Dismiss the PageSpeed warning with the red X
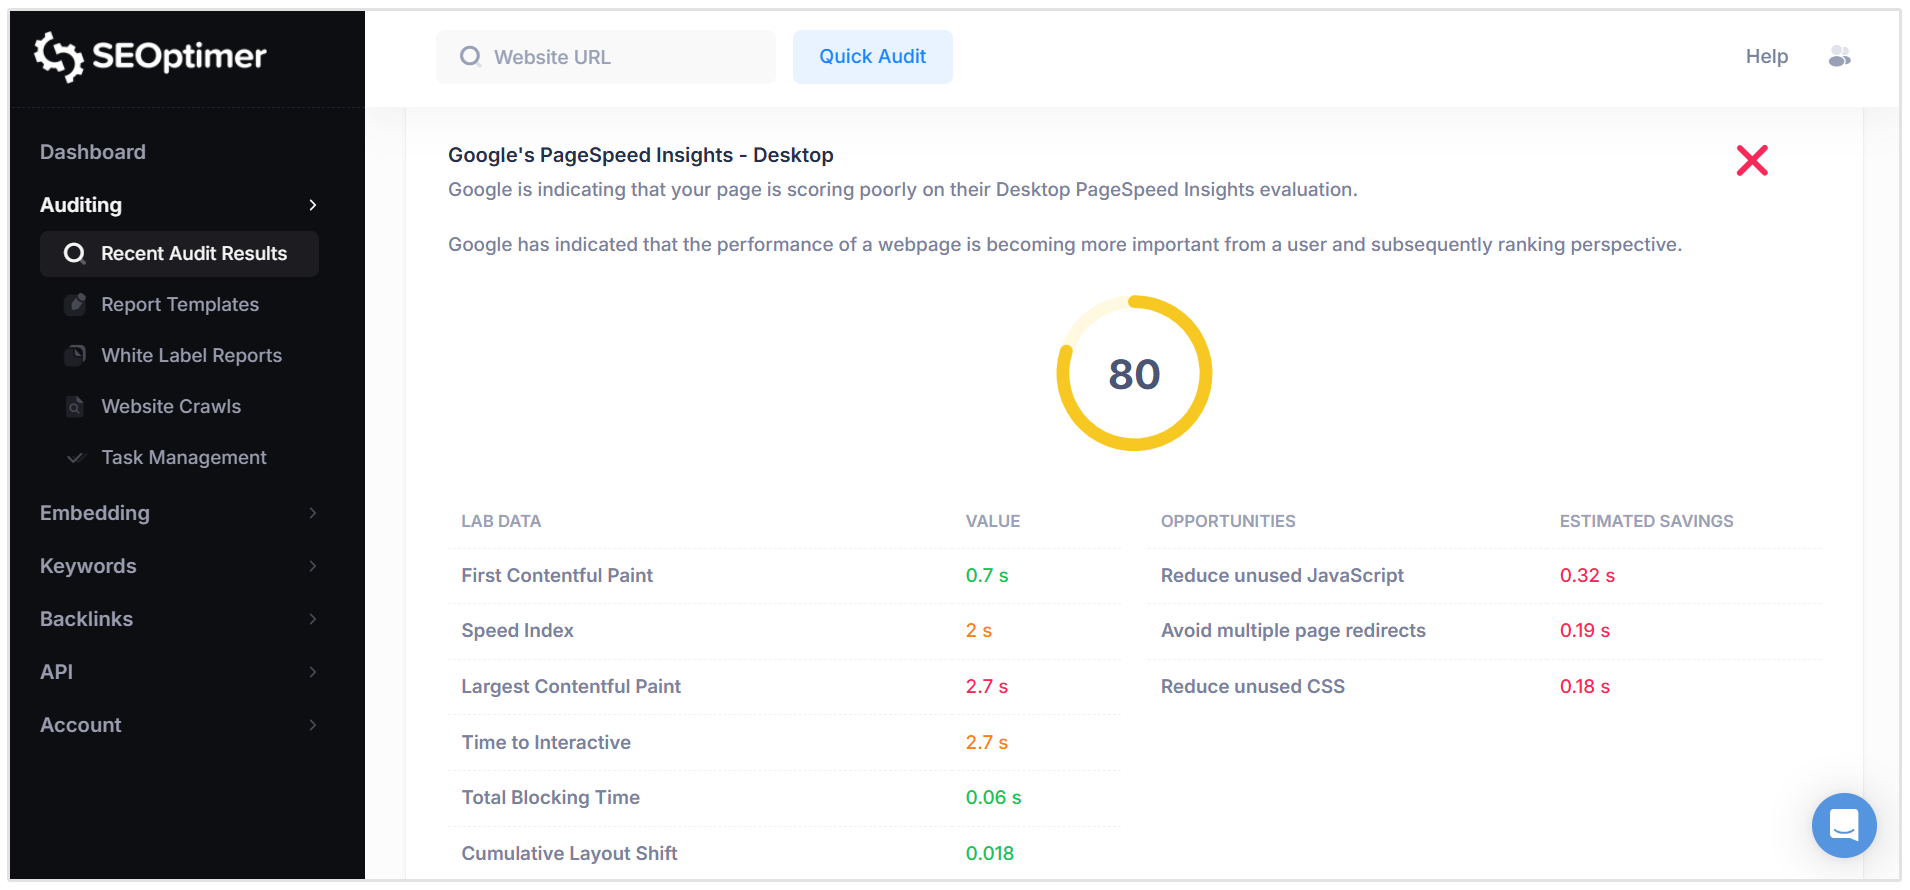The image size is (1910, 890). (x=1752, y=160)
